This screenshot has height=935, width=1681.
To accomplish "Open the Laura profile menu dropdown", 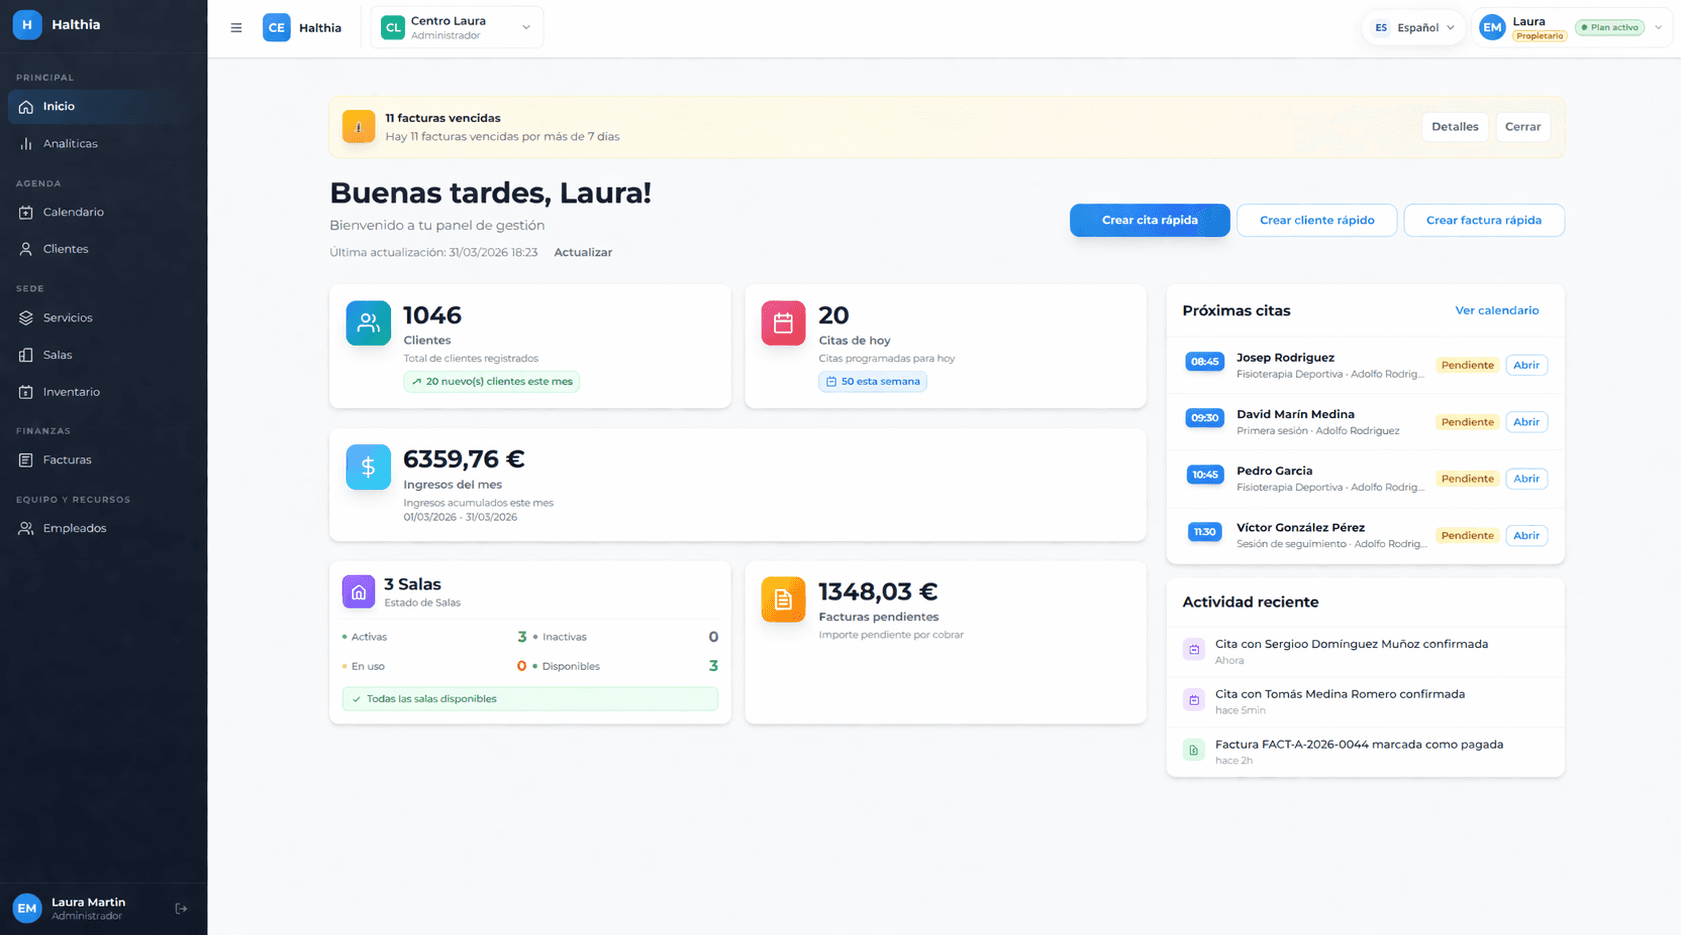I will (x=1571, y=27).
